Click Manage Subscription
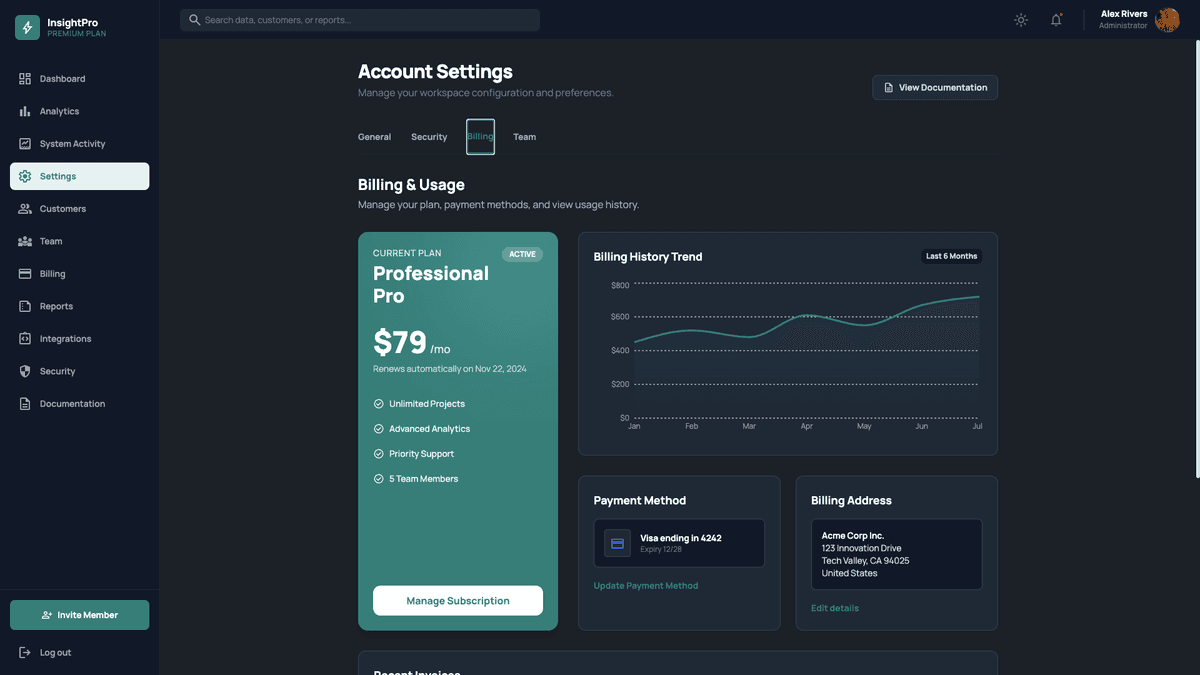Image resolution: width=1200 pixels, height=675 pixels. point(458,600)
